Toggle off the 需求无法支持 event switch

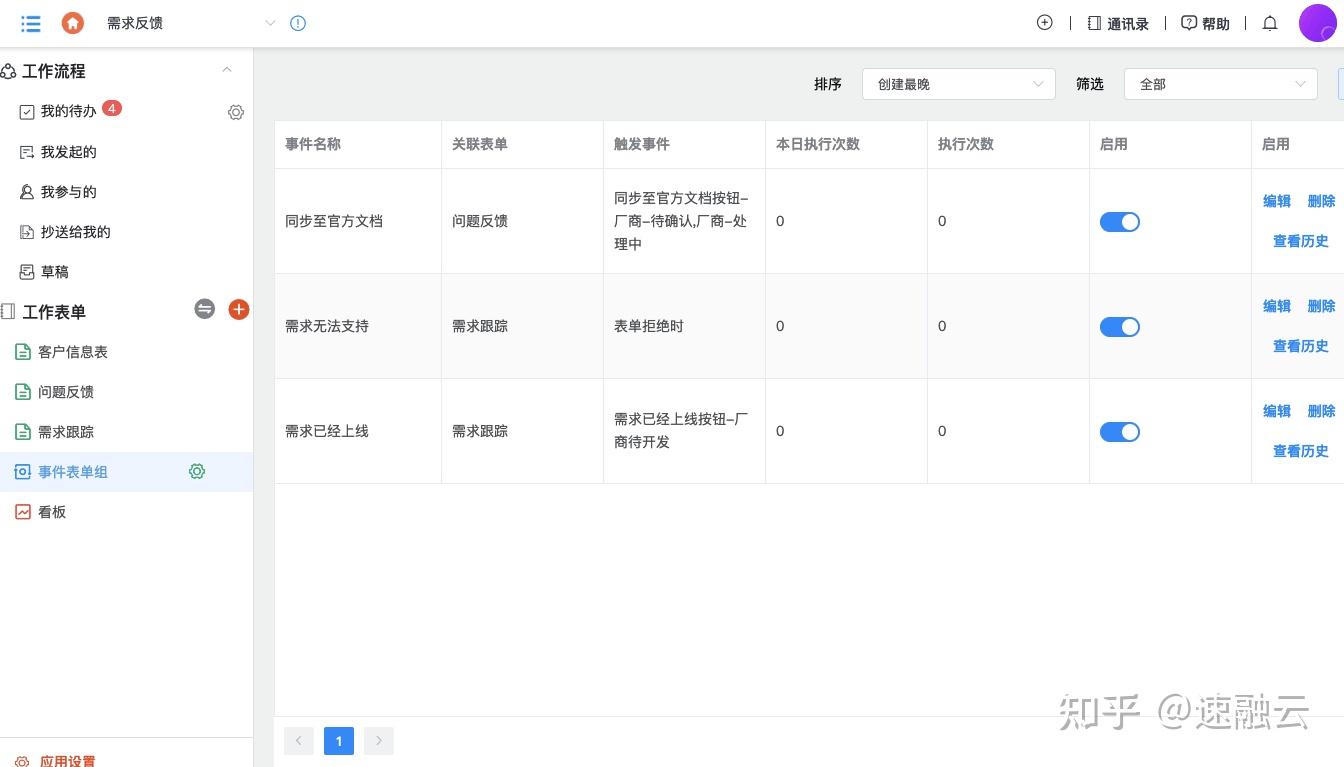pyautogui.click(x=1120, y=327)
